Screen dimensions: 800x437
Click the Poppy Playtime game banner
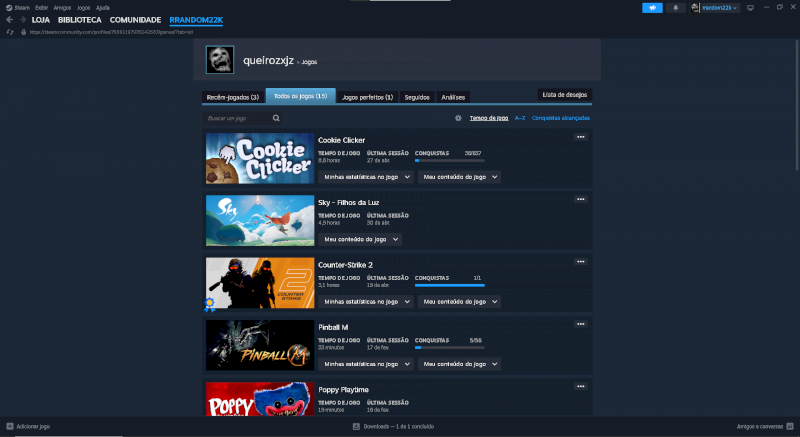(x=260, y=399)
